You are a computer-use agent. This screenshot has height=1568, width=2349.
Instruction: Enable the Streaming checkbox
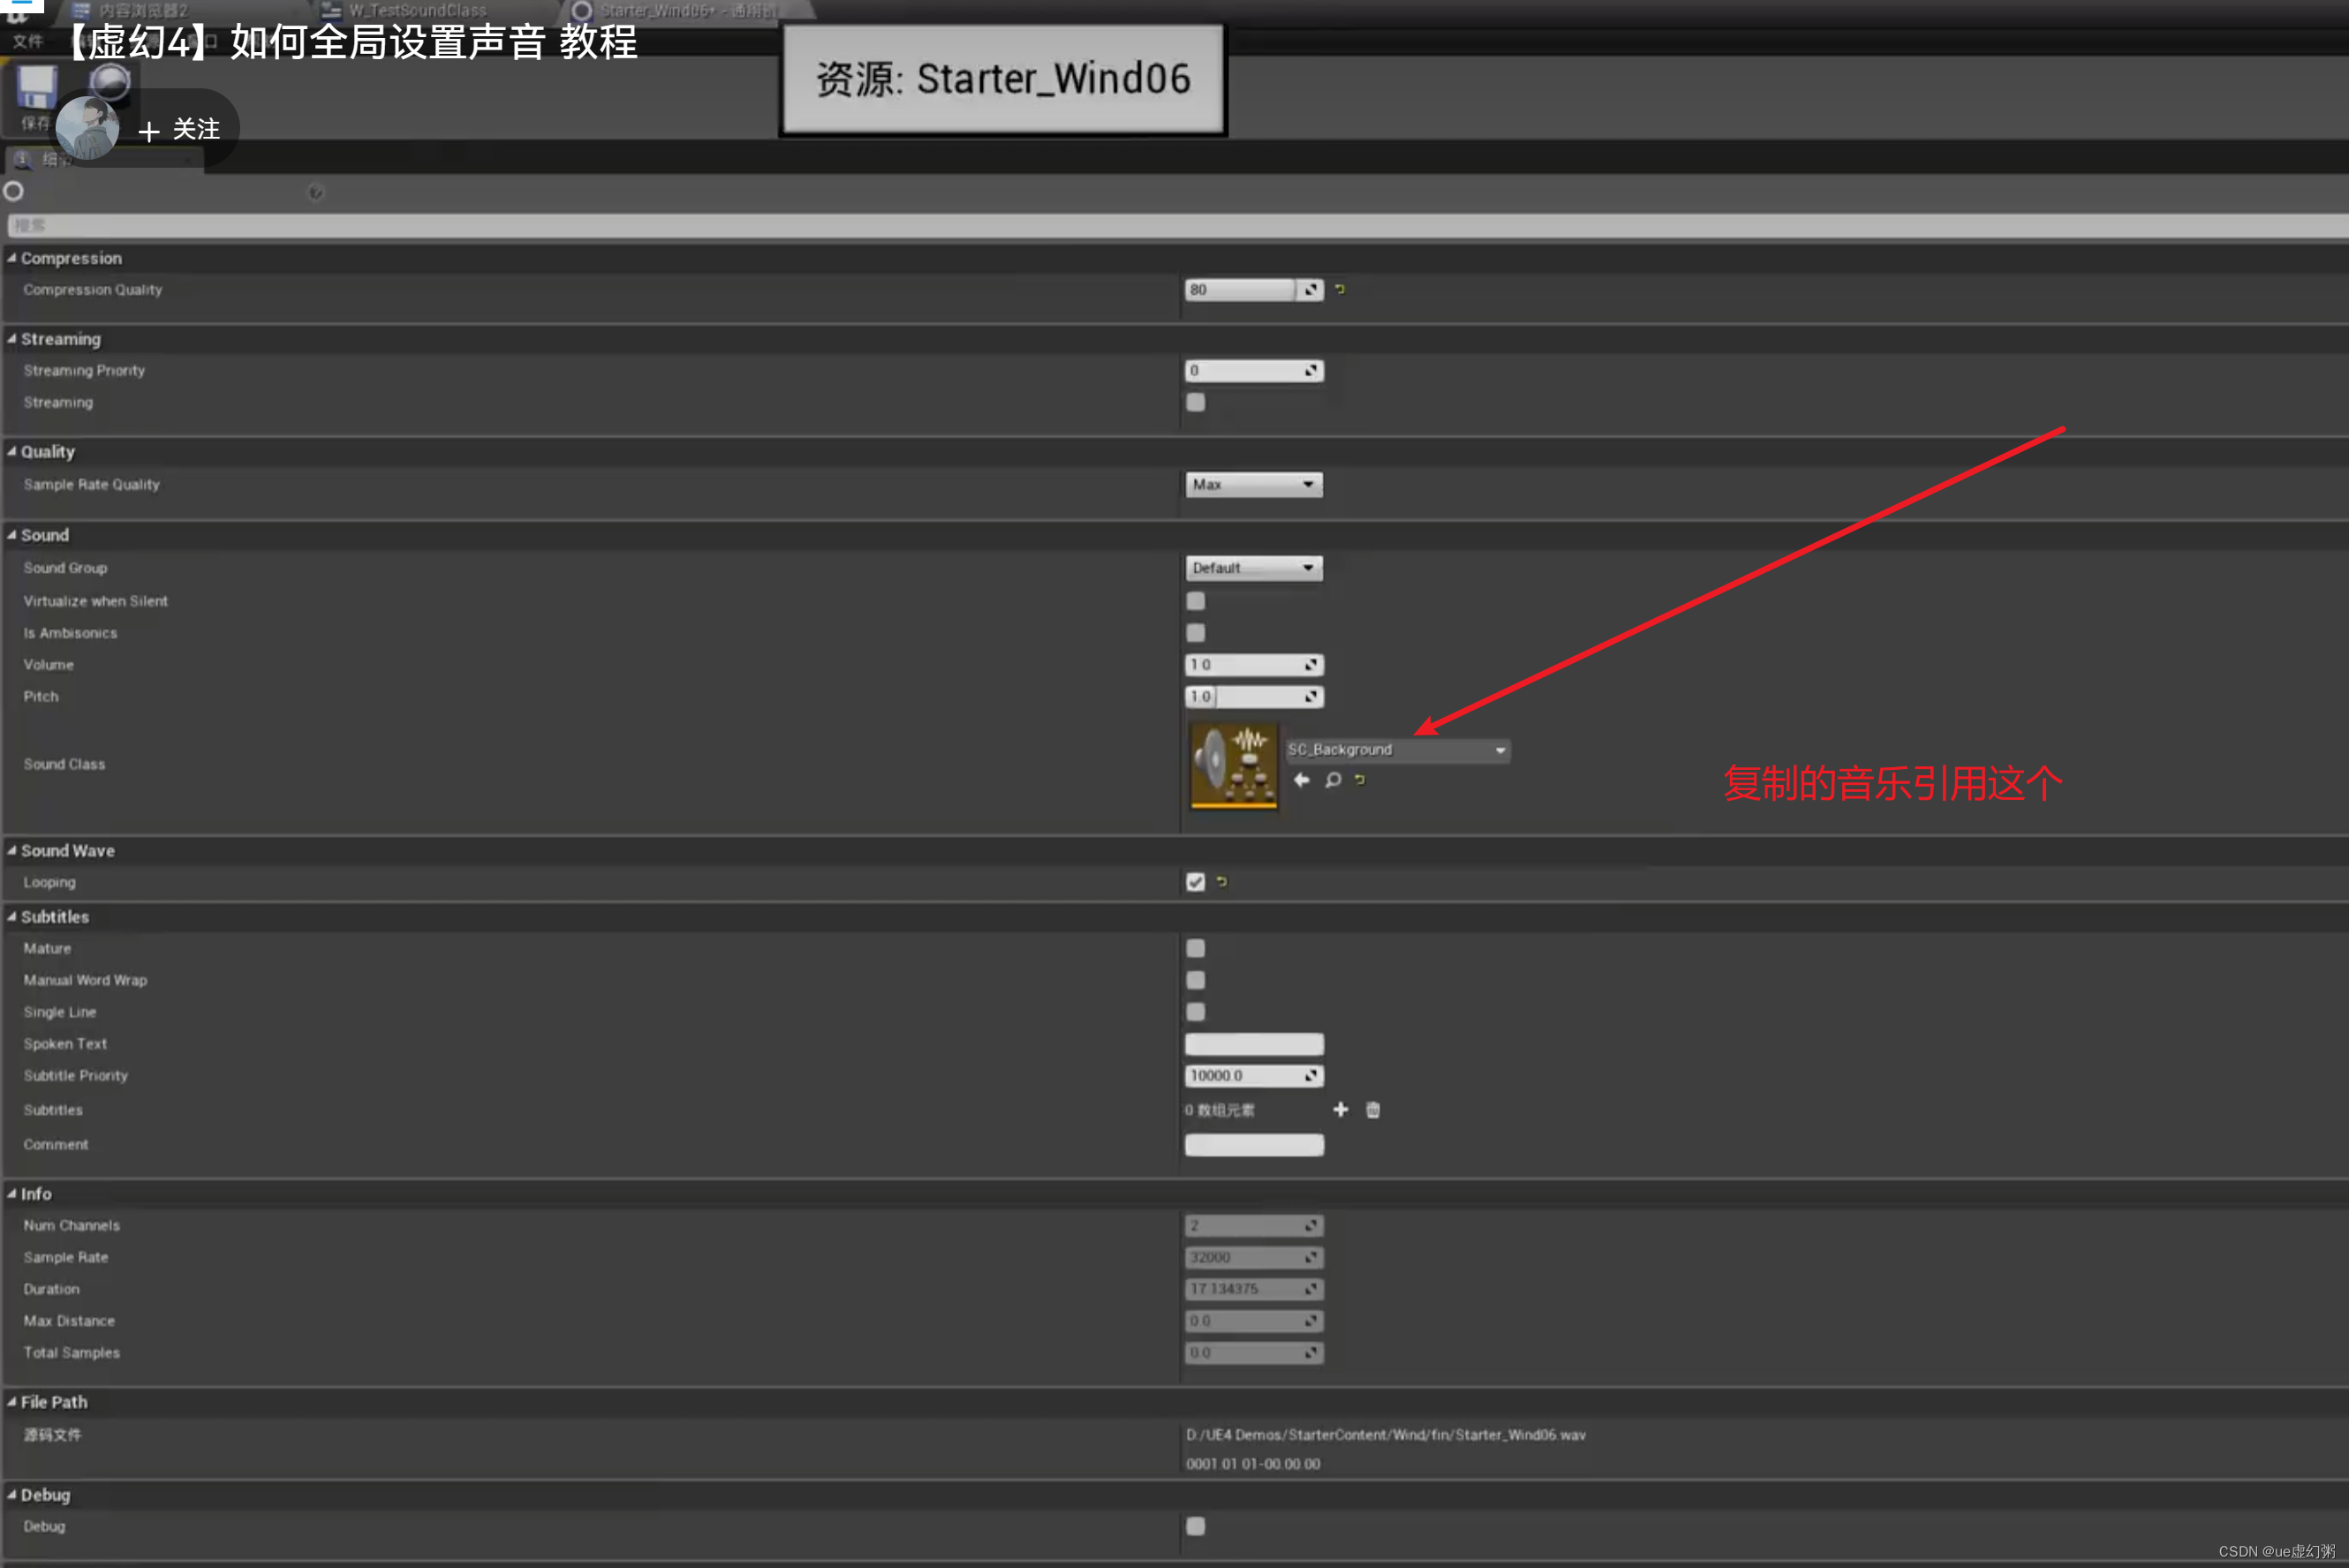1195,402
